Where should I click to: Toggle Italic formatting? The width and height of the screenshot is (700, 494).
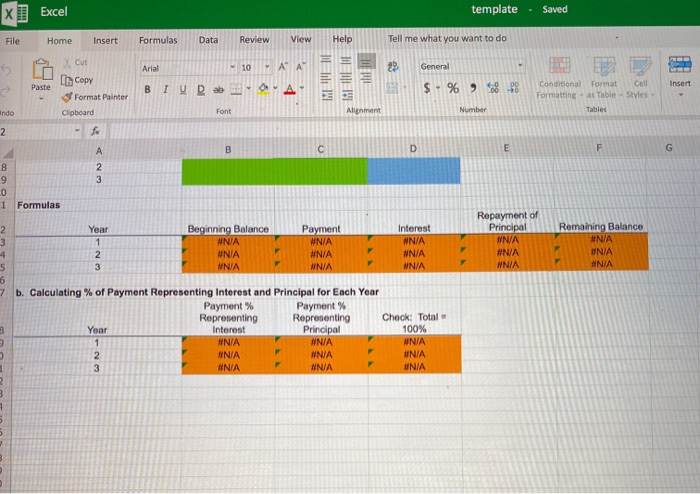point(165,89)
